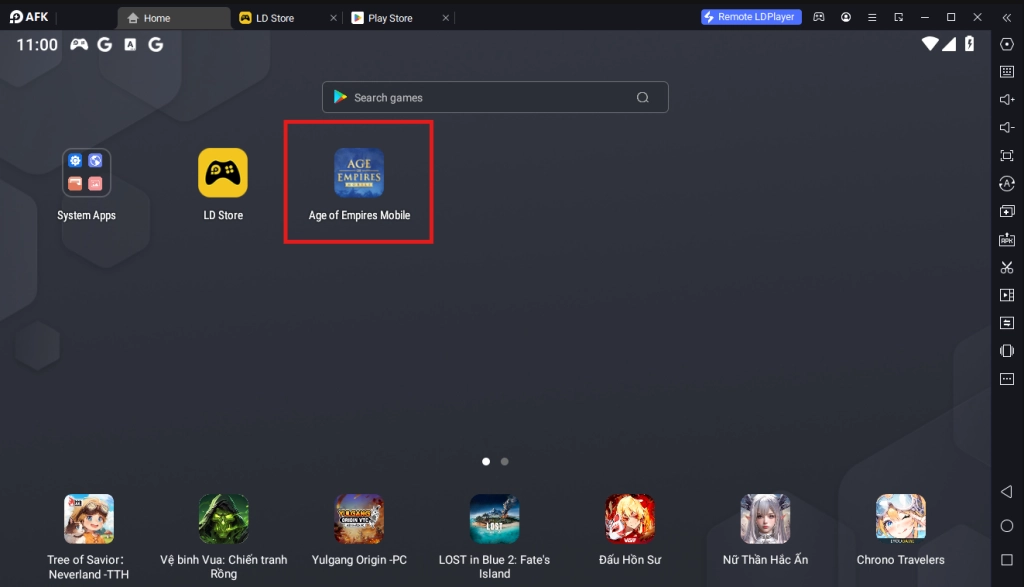Click the volume up icon
Image resolution: width=1024 pixels, height=587 pixels.
1007,99
